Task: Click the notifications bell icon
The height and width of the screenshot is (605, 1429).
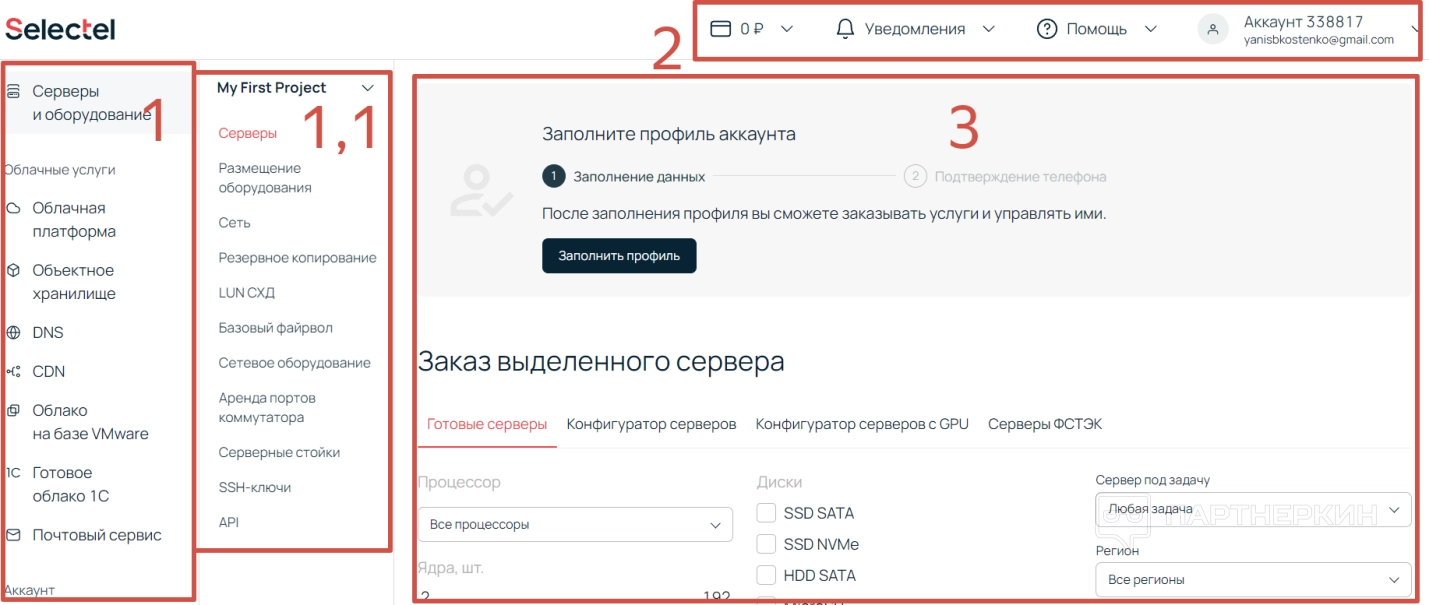Action: point(845,29)
